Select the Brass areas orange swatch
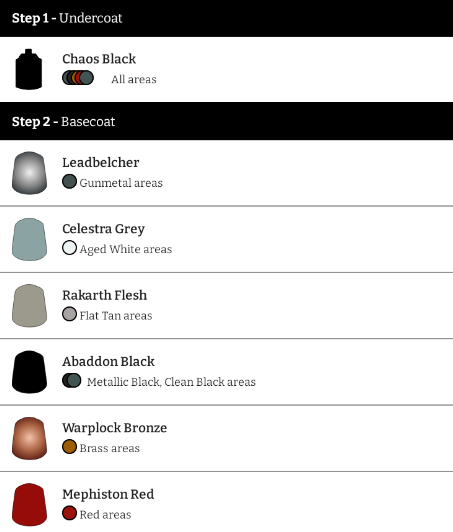This screenshot has height=532, width=453. click(x=69, y=447)
